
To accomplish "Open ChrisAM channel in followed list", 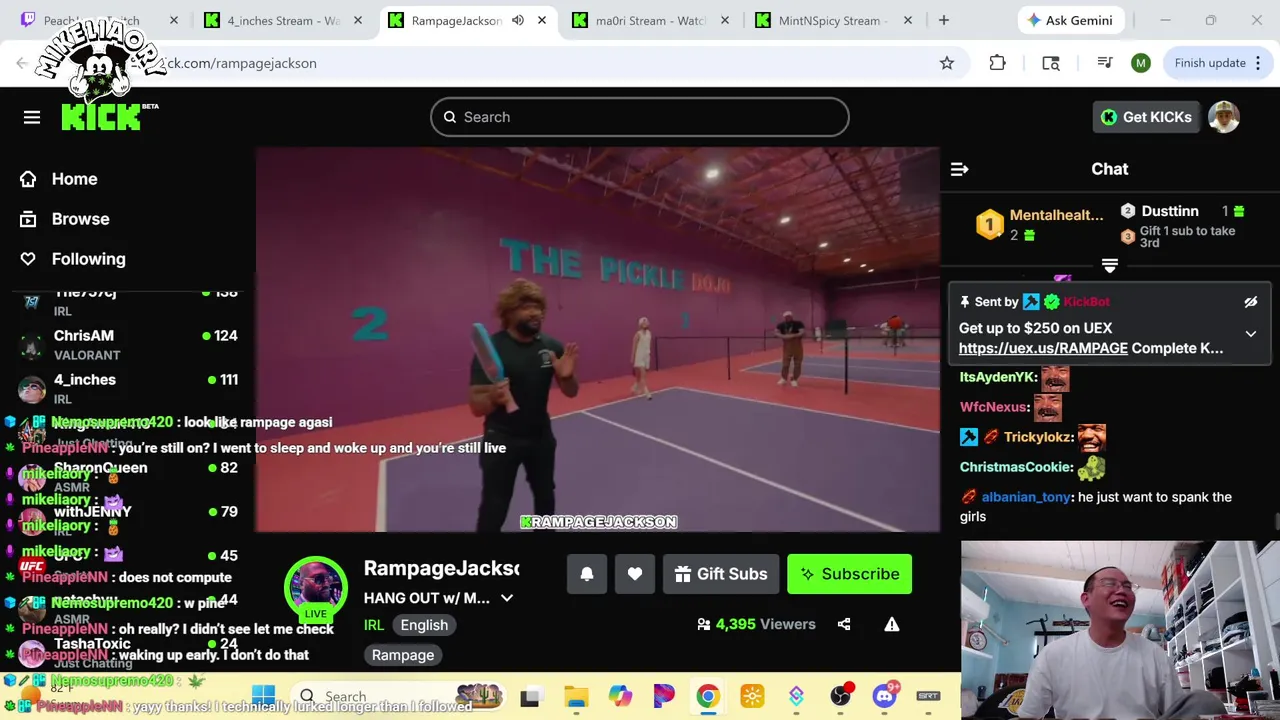I will (128, 344).
